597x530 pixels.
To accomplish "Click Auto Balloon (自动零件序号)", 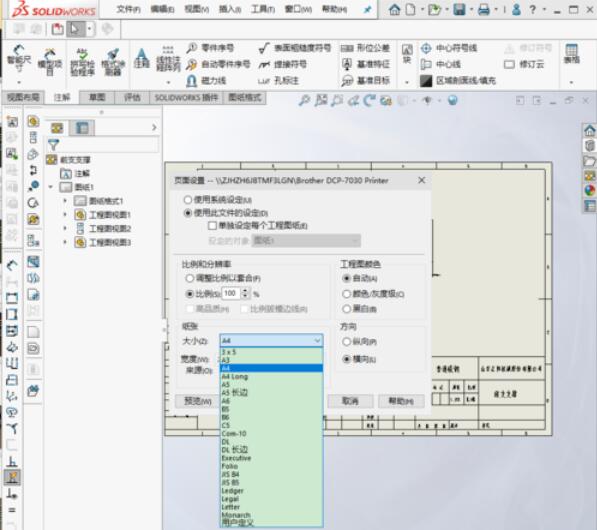I will click(218, 64).
